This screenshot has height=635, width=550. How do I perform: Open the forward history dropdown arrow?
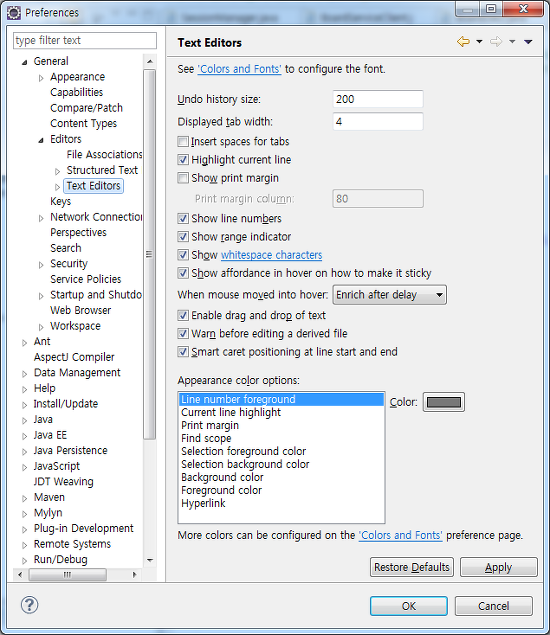512,41
